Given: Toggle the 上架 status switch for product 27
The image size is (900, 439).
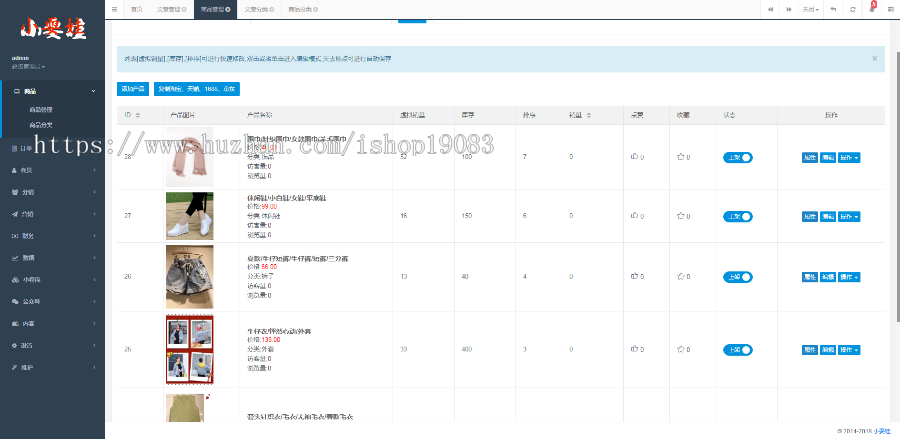Looking at the screenshot, I should click(738, 216).
